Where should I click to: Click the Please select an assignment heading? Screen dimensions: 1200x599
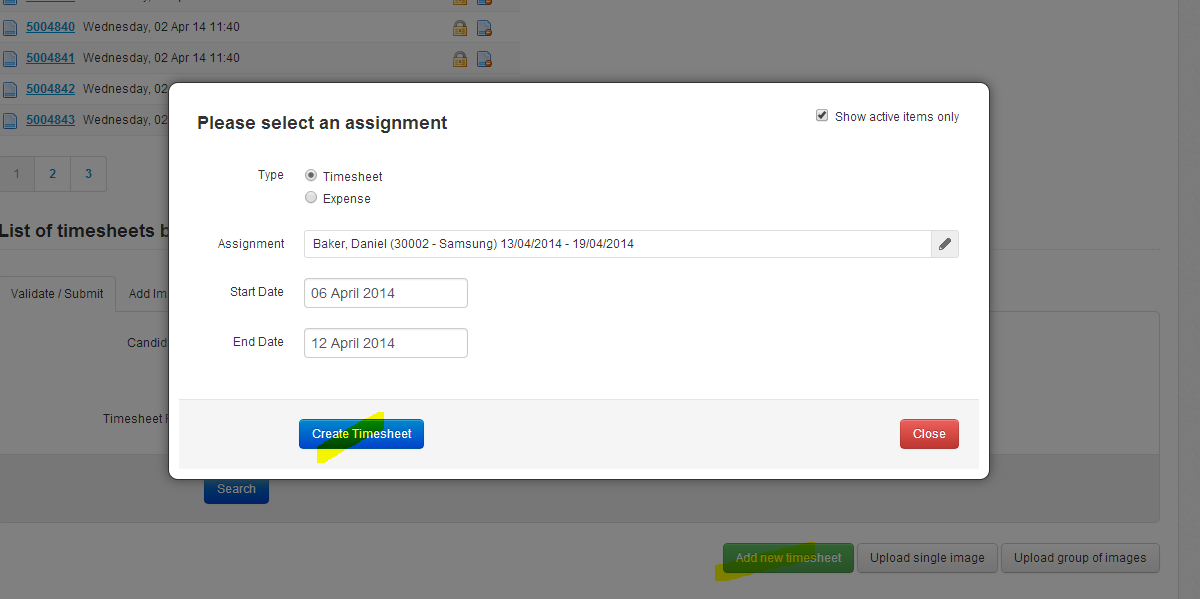[x=322, y=123]
